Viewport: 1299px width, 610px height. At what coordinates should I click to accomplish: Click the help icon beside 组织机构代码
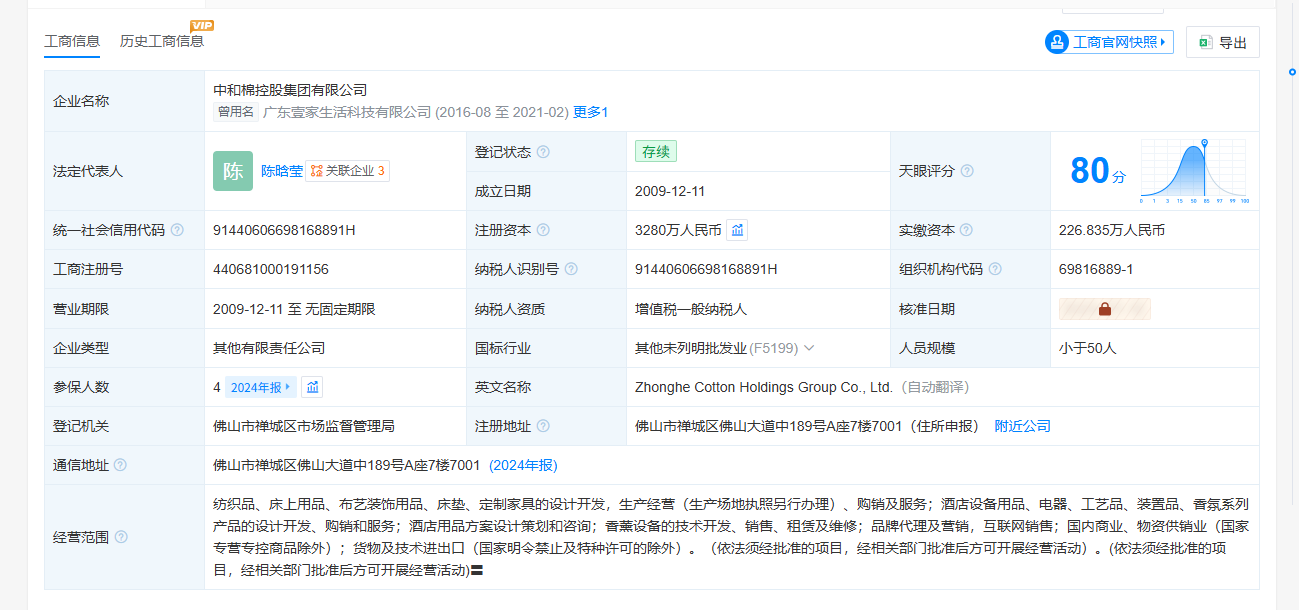point(995,269)
